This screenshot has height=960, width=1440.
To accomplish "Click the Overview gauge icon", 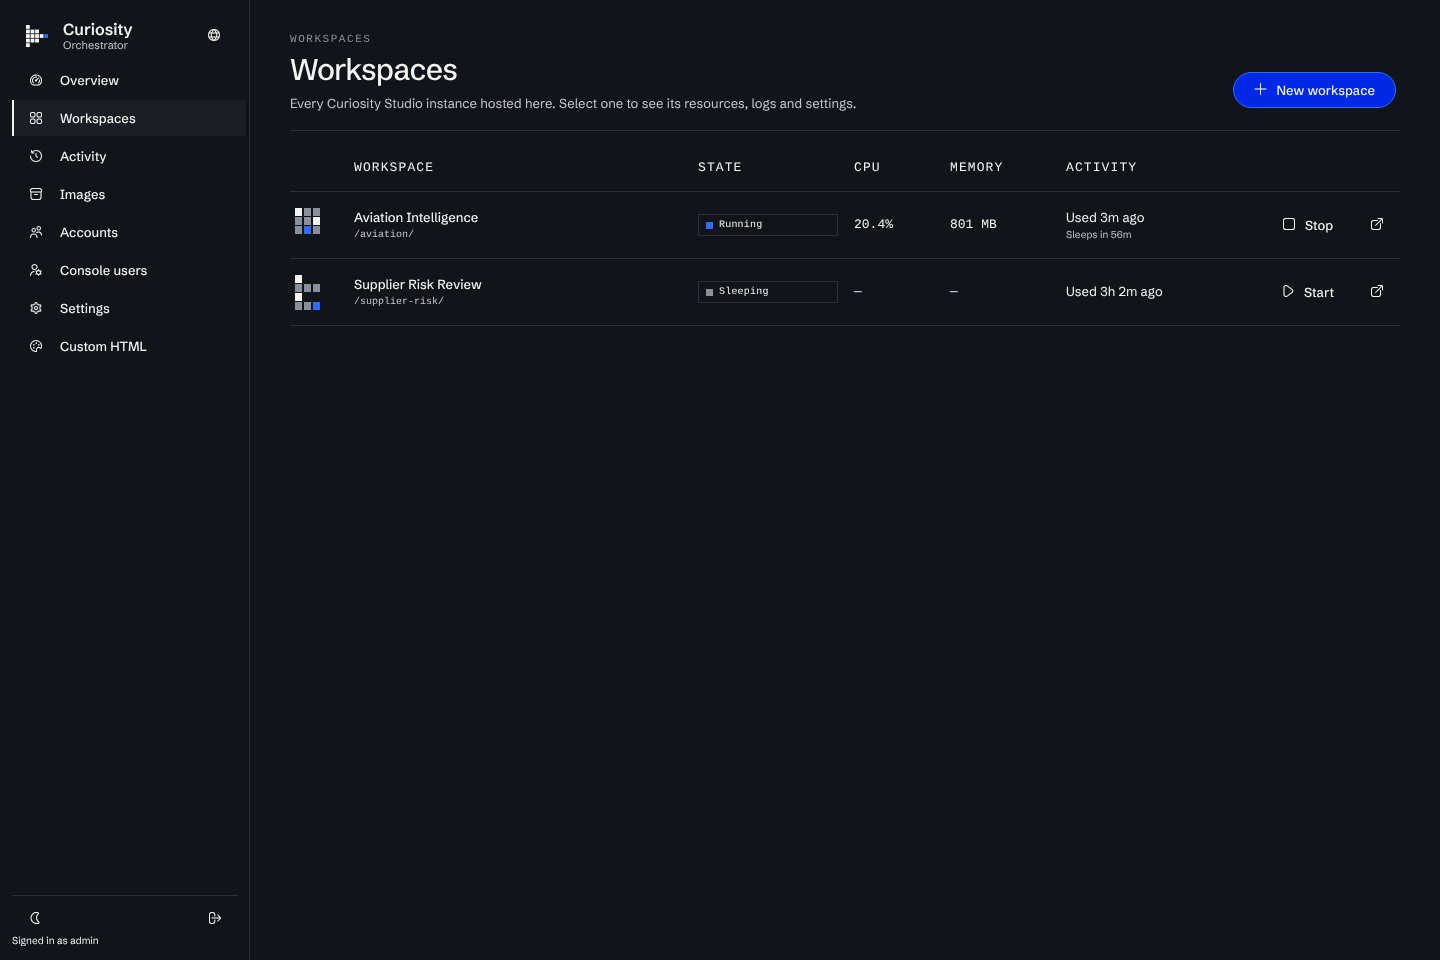I will [x=36, y=80].
